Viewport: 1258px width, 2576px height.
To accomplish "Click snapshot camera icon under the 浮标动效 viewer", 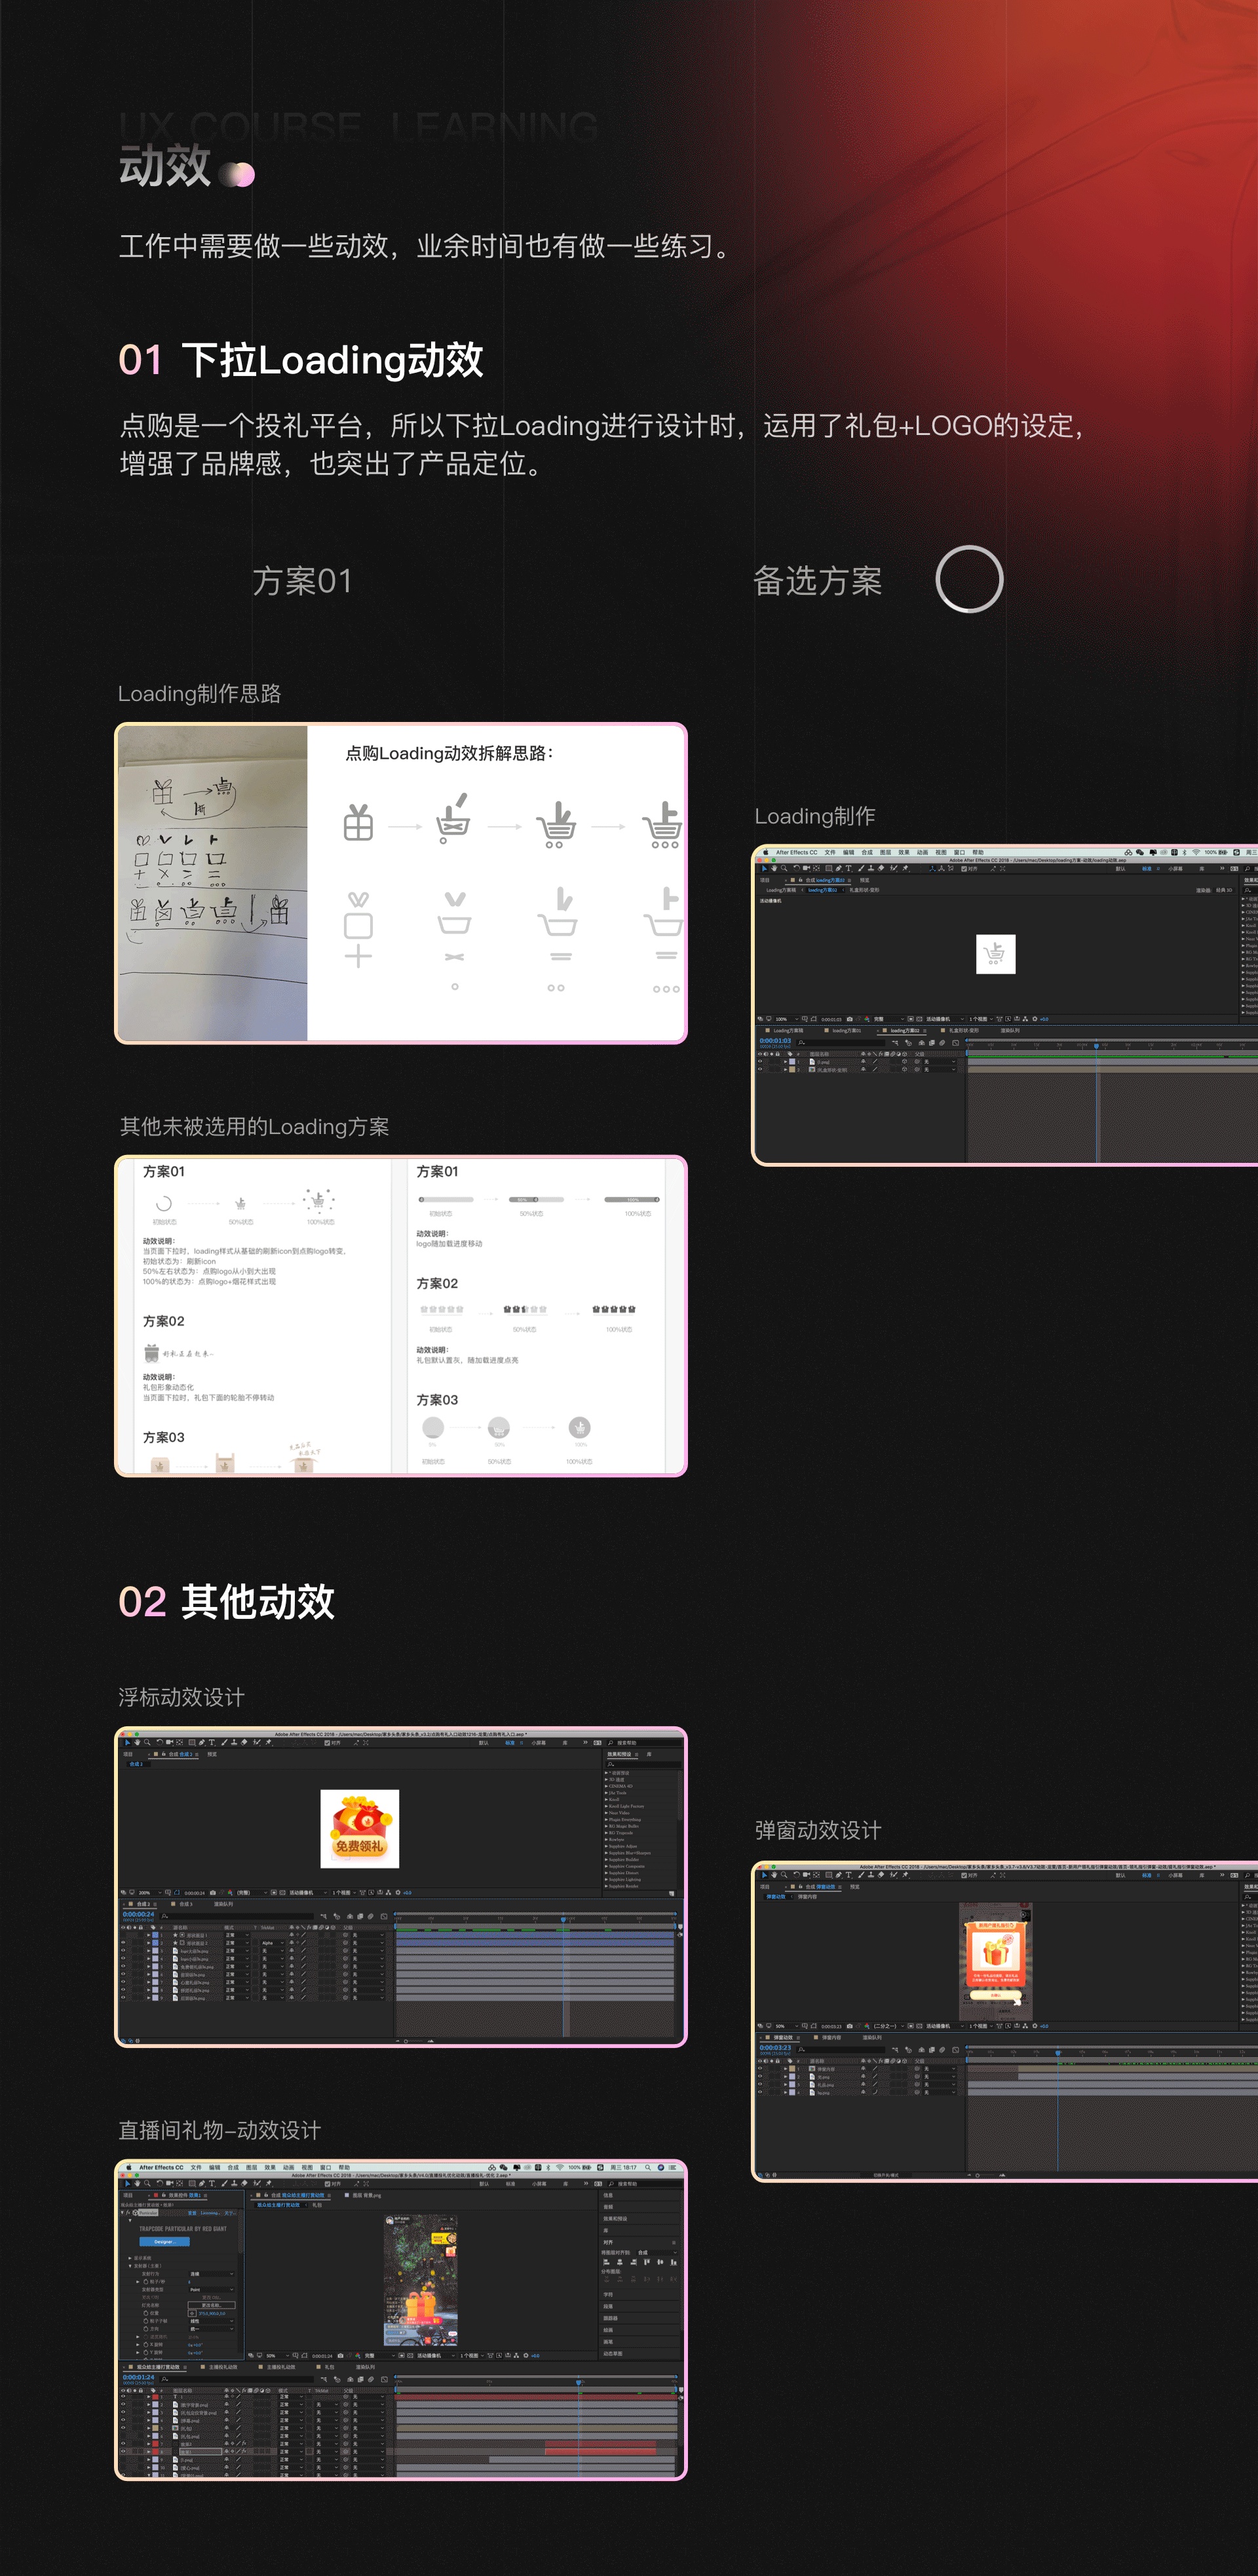I will pos(213,1893).
